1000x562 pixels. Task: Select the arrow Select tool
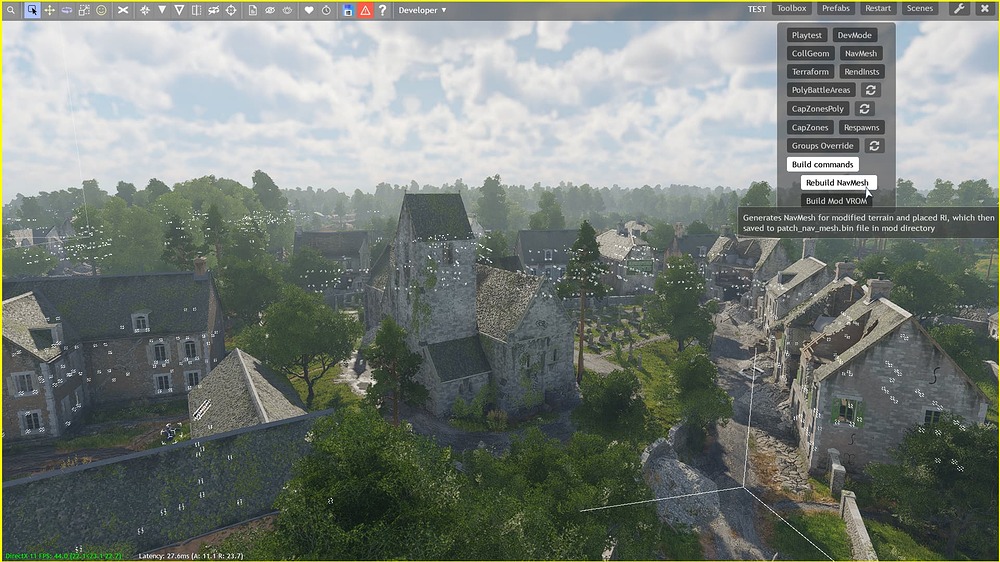pos(33,10)
